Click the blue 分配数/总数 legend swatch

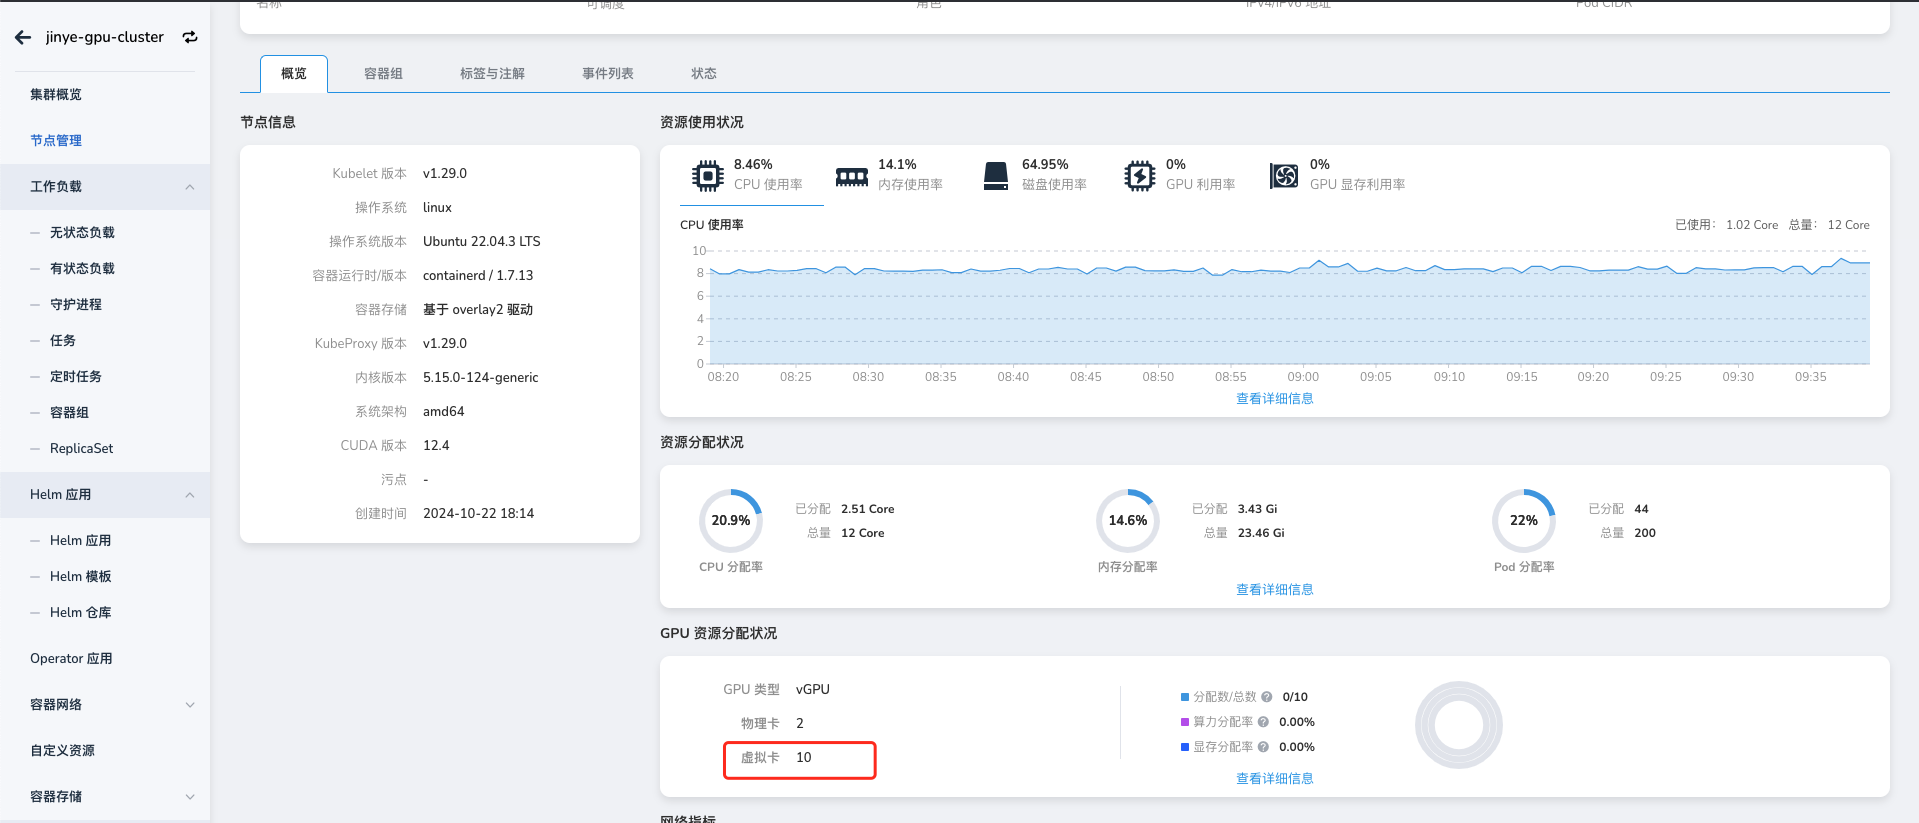[1185, 697]
